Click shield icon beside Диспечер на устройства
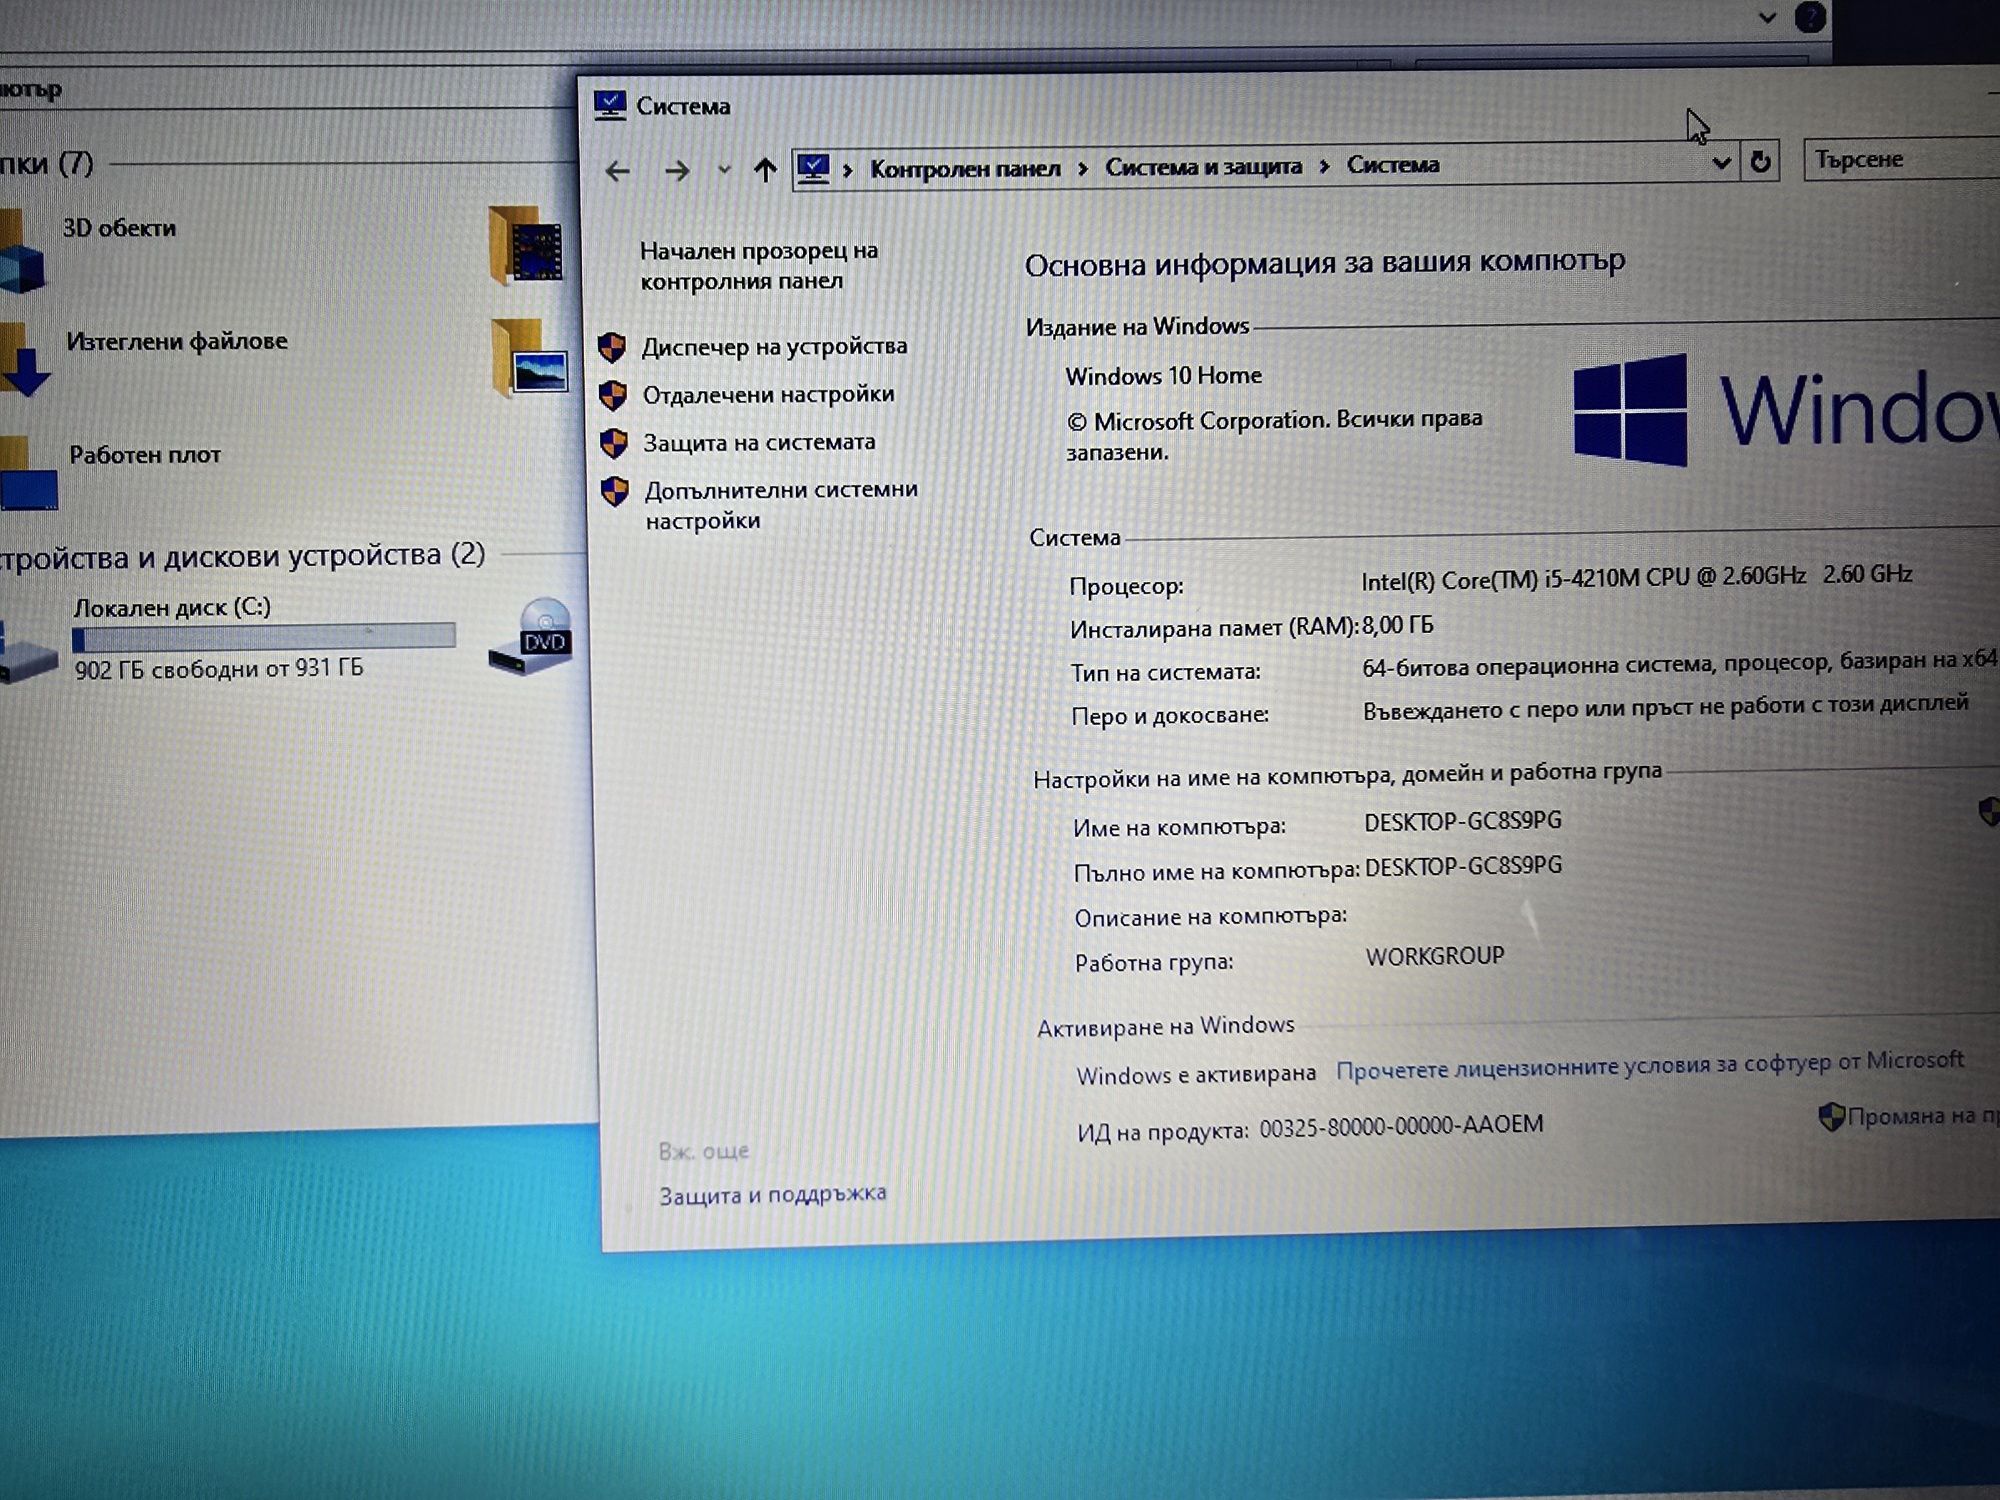 (x=612, y=347)
